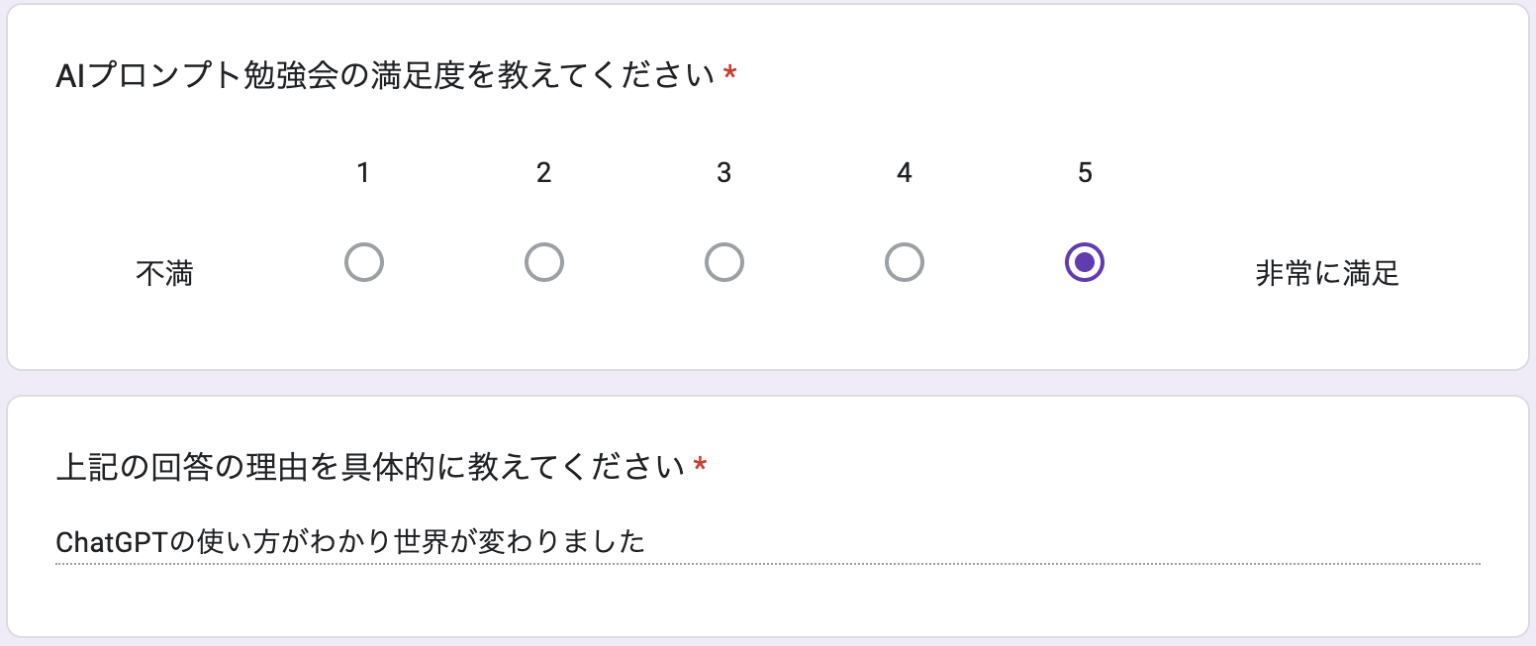Click the number 4 column header

pyautogui.click(x=903, y=172)
